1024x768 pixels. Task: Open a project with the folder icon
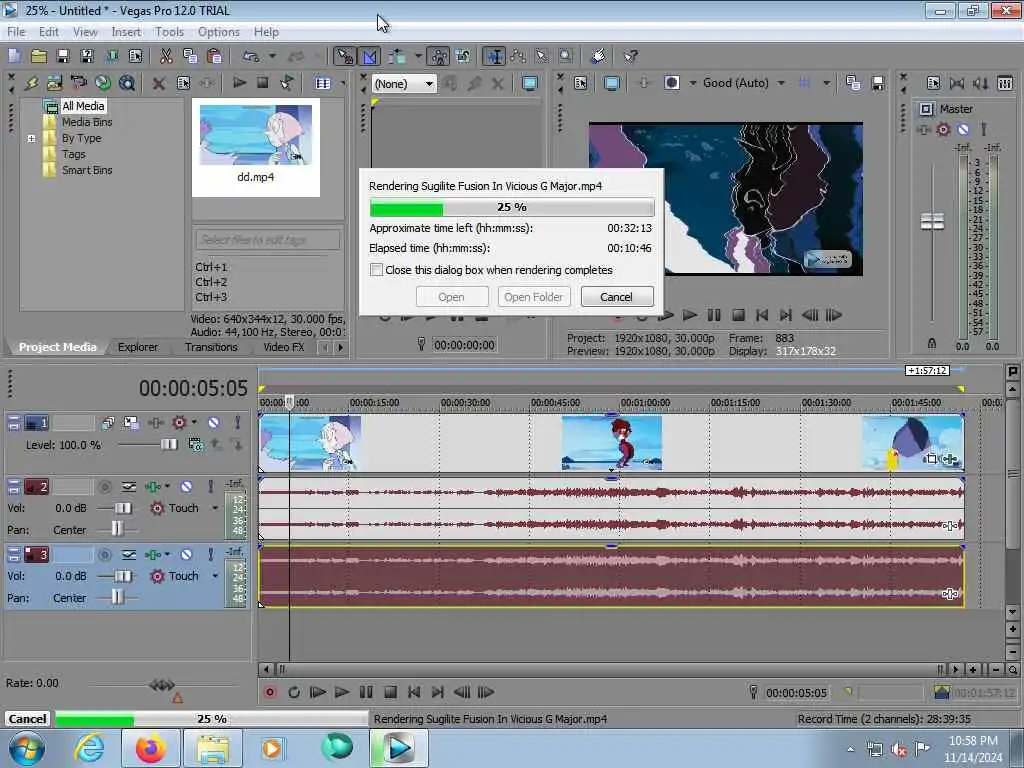(x=39, y=56)
